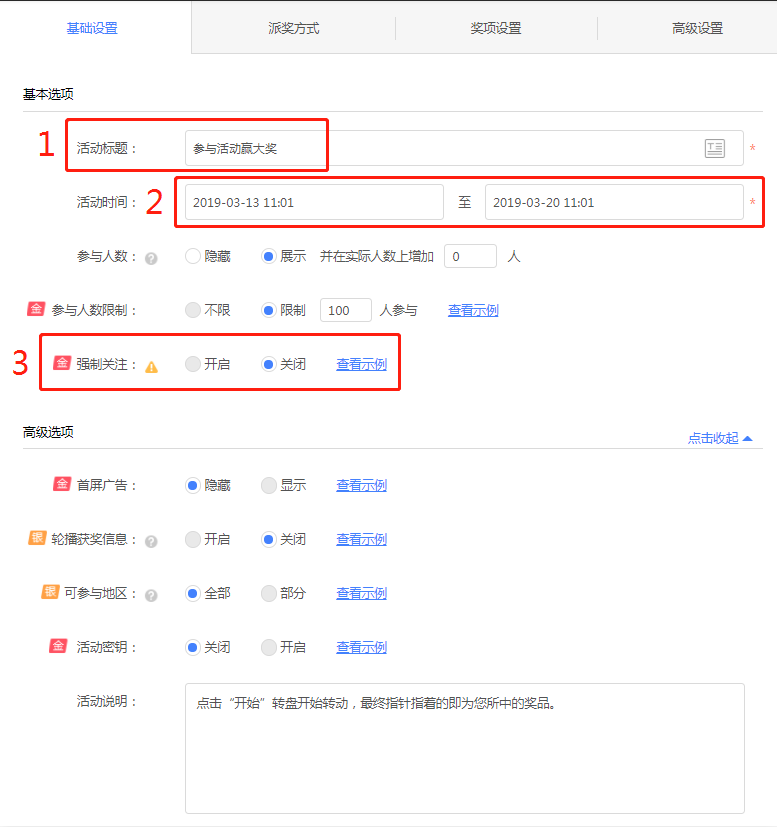
Task: Select 关闭 for 轮播获奖信息
Action: (269, 539)
